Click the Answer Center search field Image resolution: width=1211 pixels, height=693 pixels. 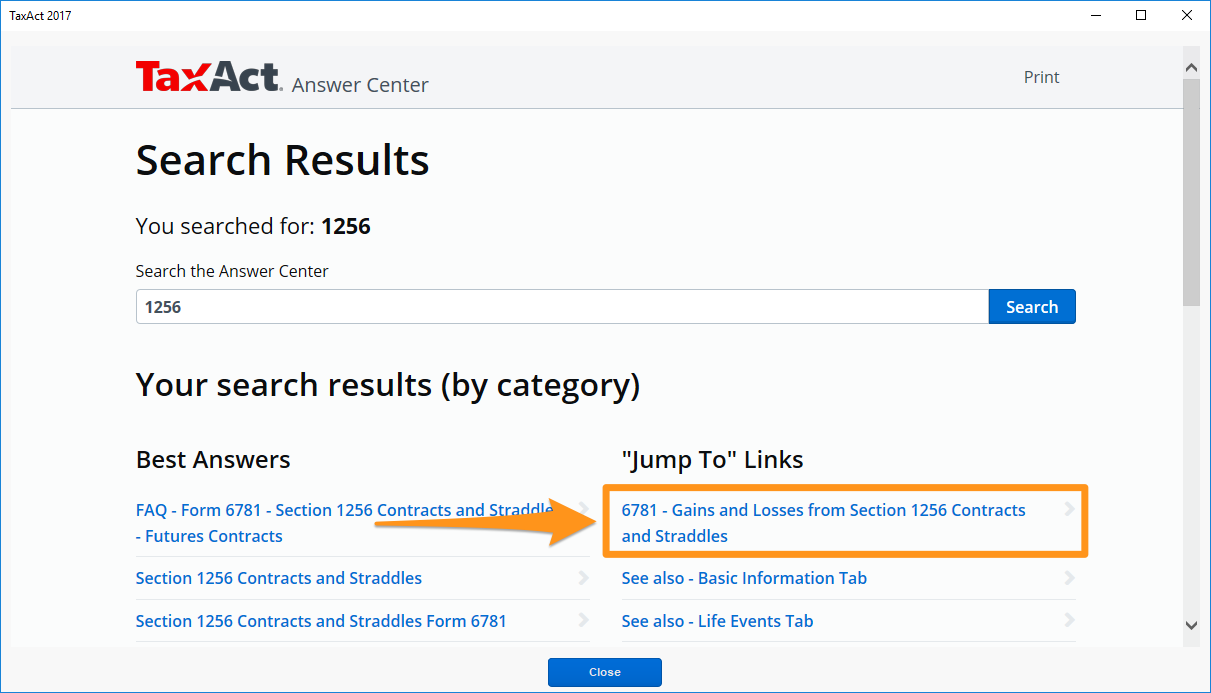pyautogui.click(x=562, y=307)
